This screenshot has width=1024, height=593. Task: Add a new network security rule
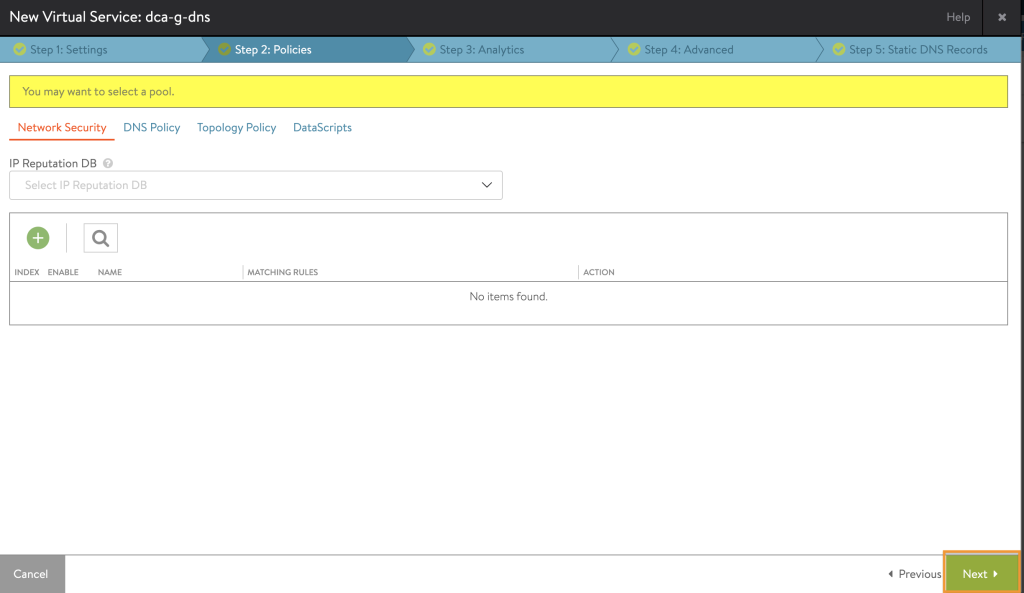38,238
